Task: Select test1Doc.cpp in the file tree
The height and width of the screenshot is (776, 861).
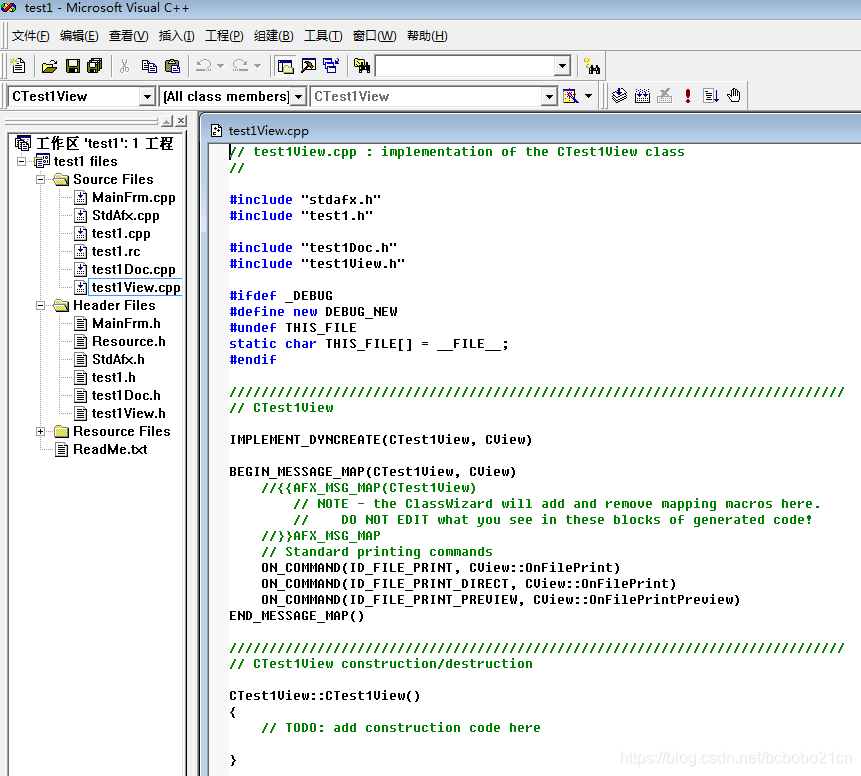Action: [133, 270]
